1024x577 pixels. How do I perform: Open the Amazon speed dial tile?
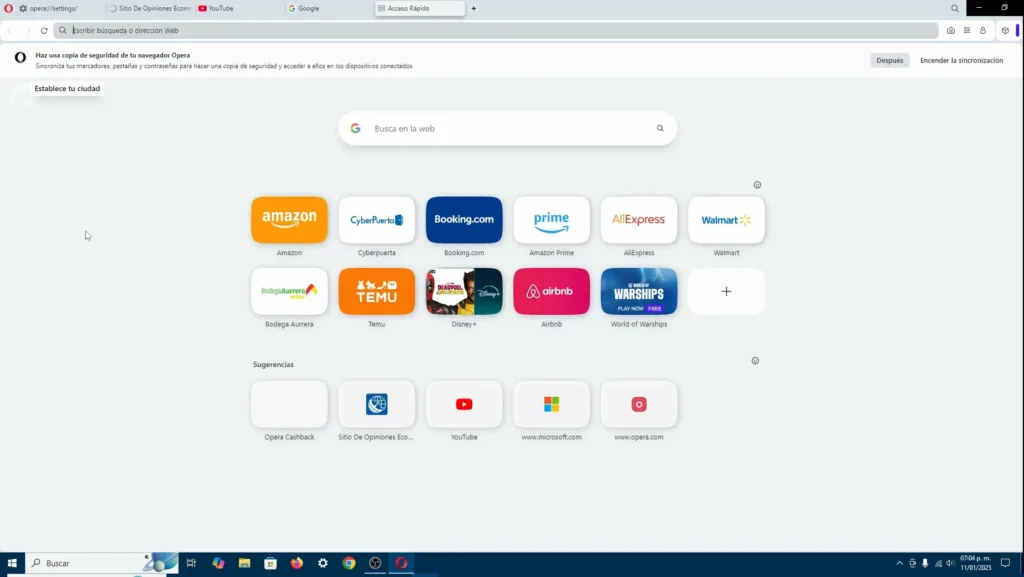289,220
